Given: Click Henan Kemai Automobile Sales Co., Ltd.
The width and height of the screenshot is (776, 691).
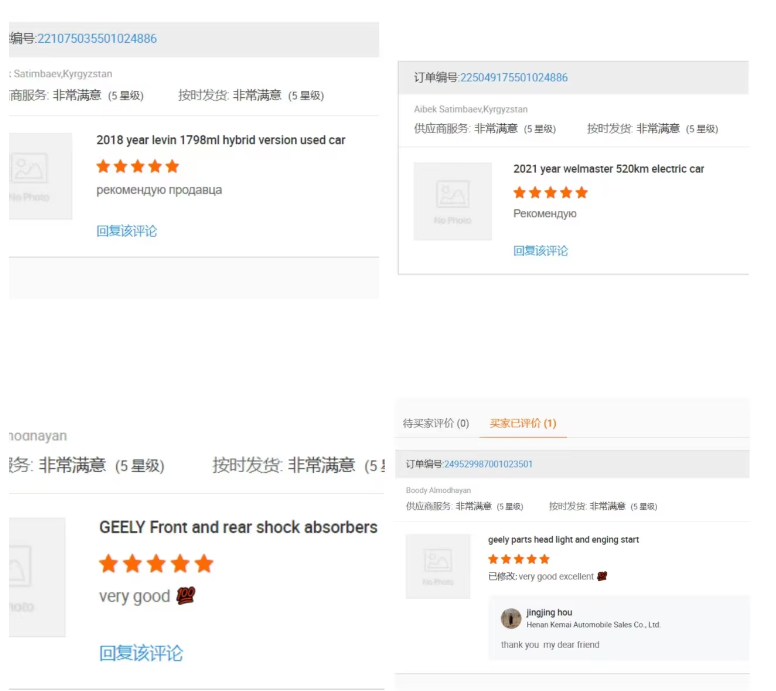Looking at the screenshot, I should [593, 625].
